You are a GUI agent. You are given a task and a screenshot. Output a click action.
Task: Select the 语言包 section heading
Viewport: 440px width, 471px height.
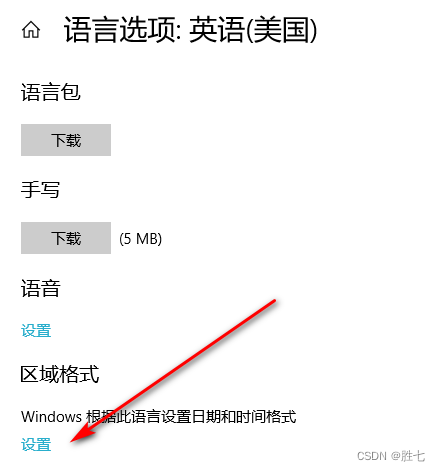(x=51, y=92)
